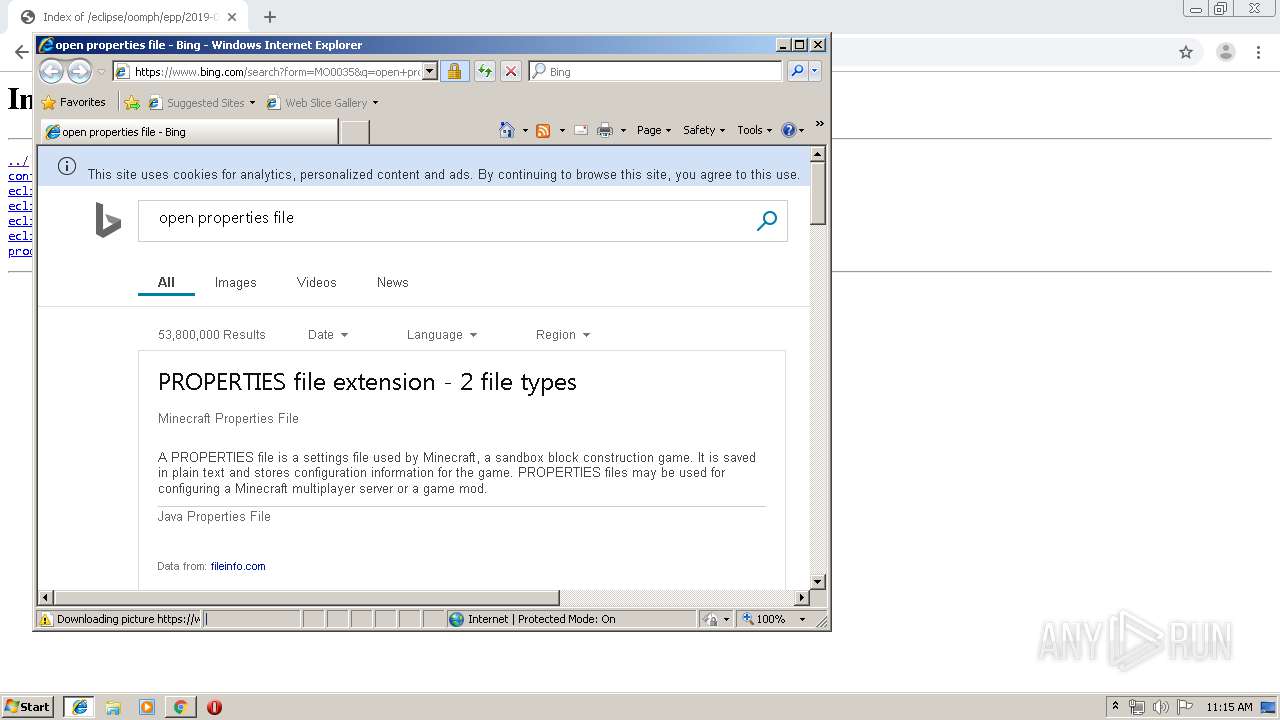Select the All results tab
This screenshot has height=720, width=1280.
[166, 282]
